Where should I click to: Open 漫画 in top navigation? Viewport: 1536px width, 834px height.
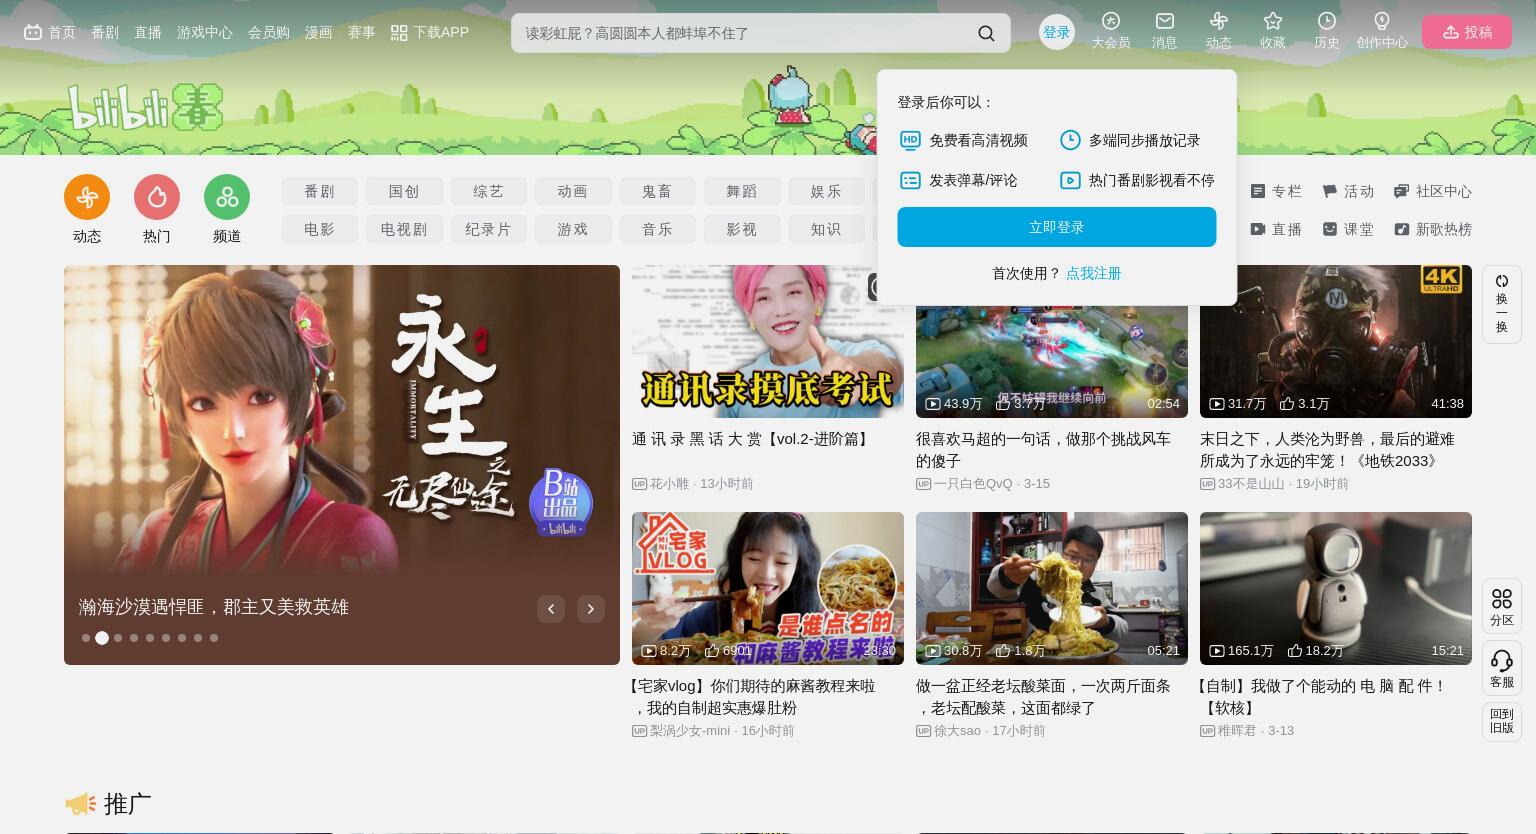(x=319, y=32)
